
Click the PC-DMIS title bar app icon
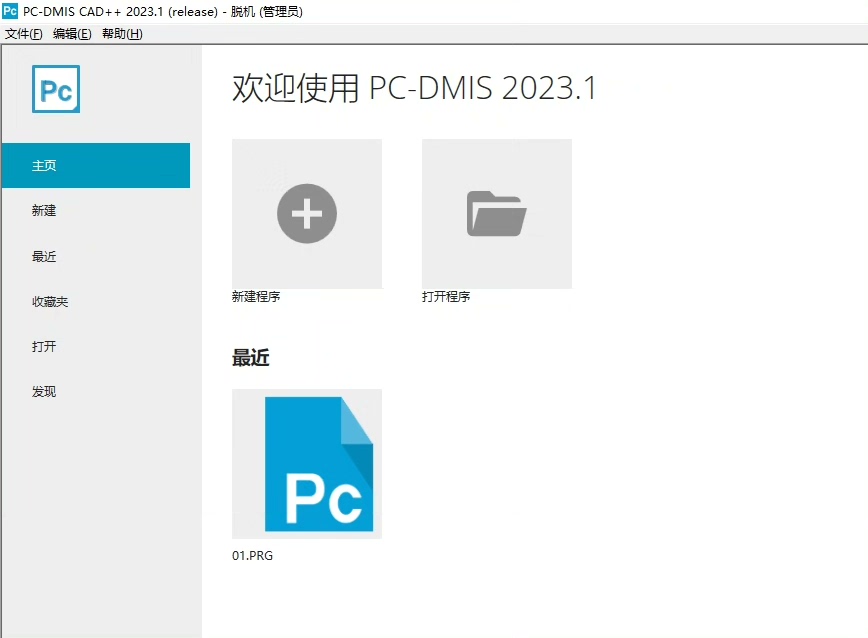click(x=10, y=11)
